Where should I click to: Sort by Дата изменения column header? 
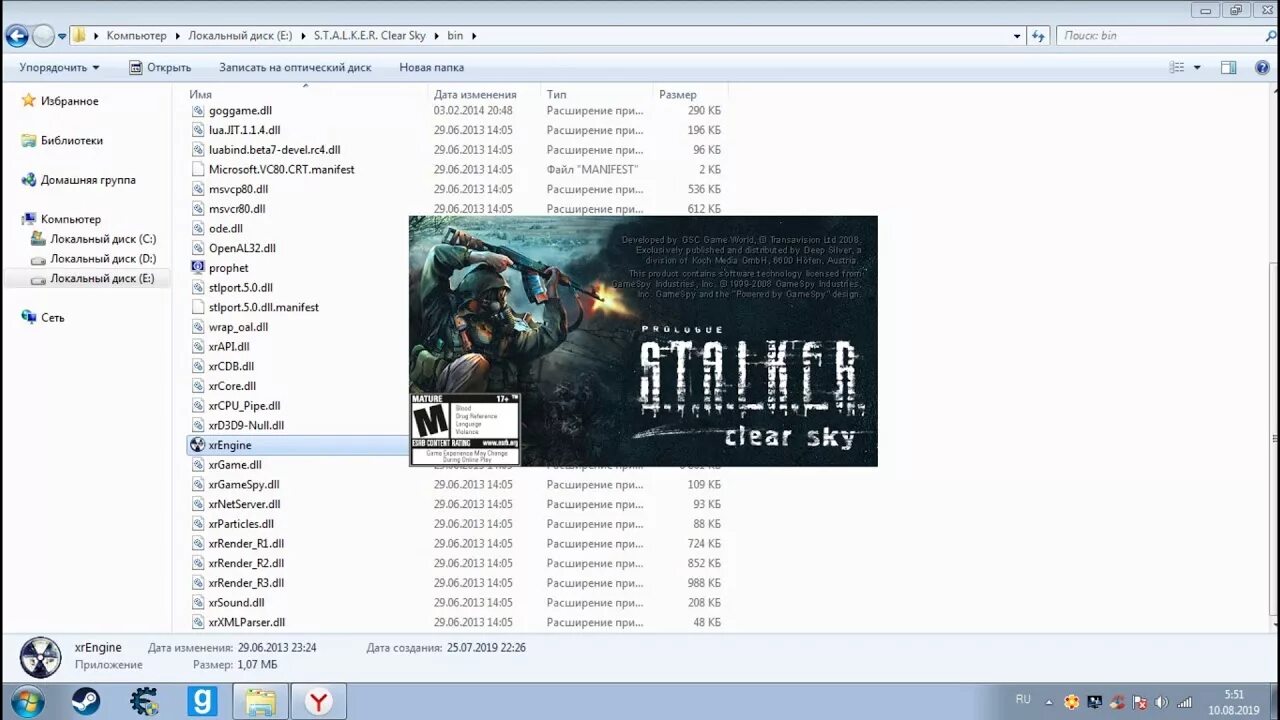click(474, 94)
